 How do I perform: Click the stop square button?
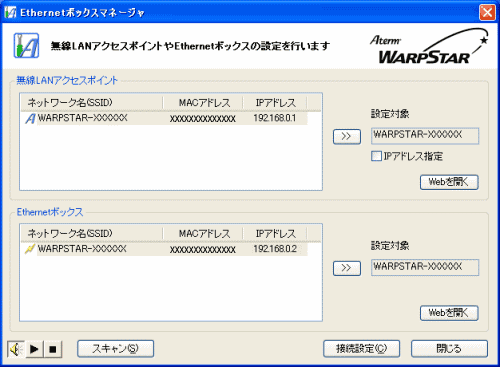53,349
